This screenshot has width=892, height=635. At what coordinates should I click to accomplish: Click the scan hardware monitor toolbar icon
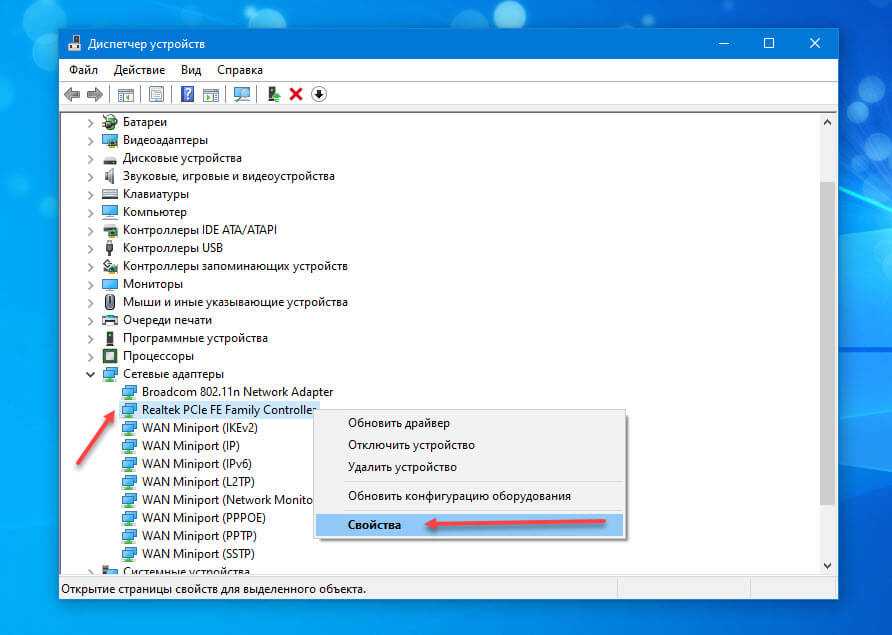point(241,94)
